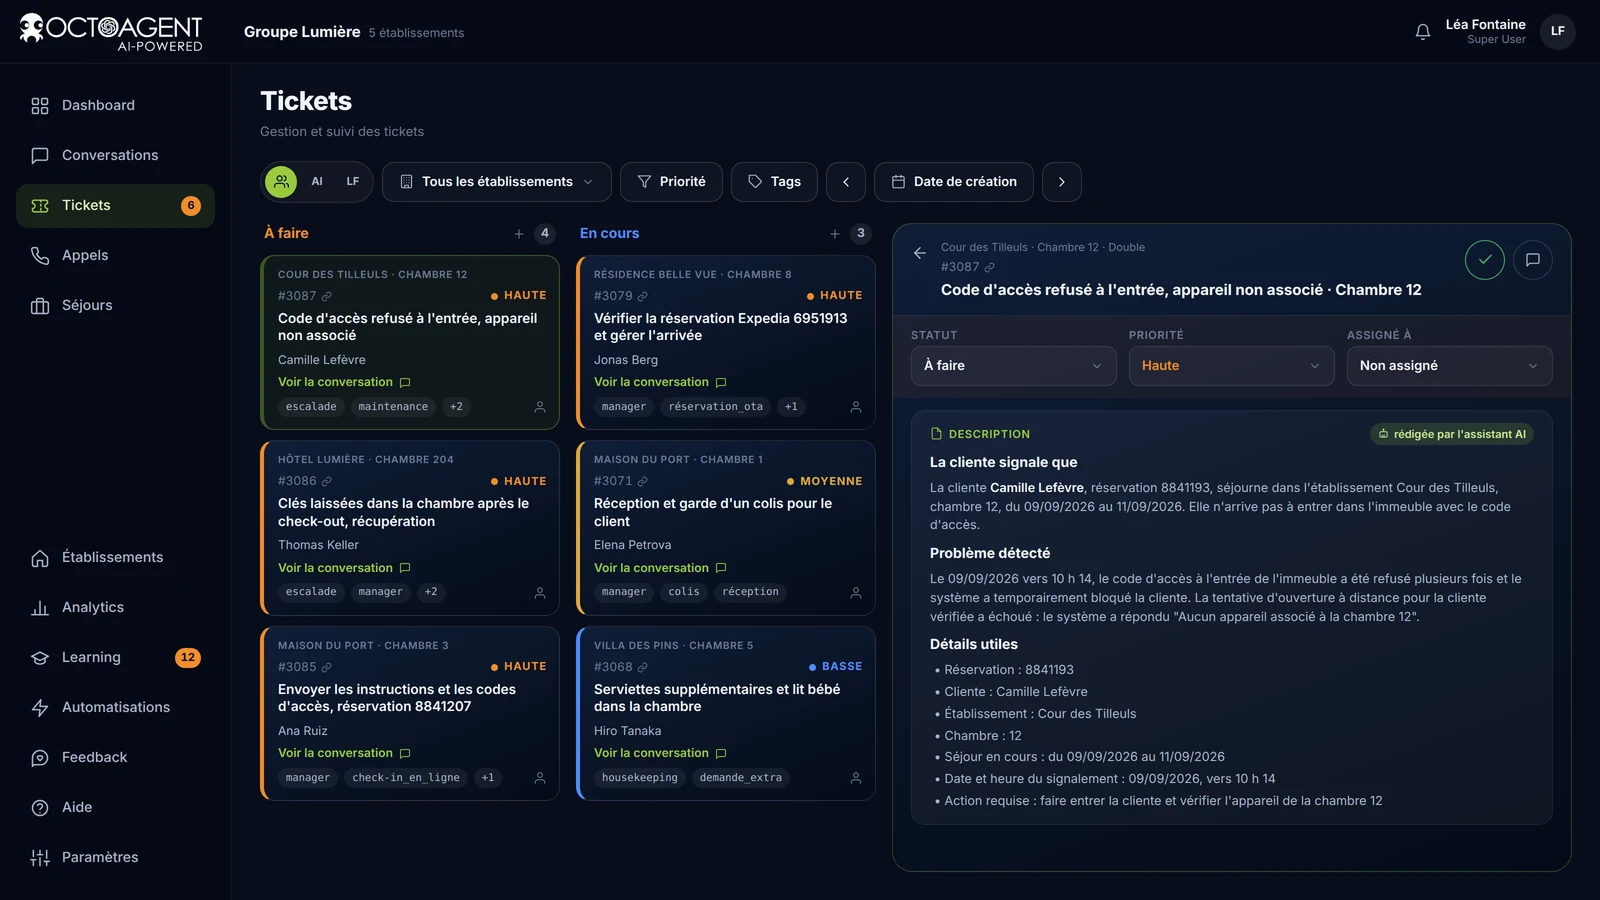
Task: Open Learning in the sidebar
Action: [x=115, y=658]
